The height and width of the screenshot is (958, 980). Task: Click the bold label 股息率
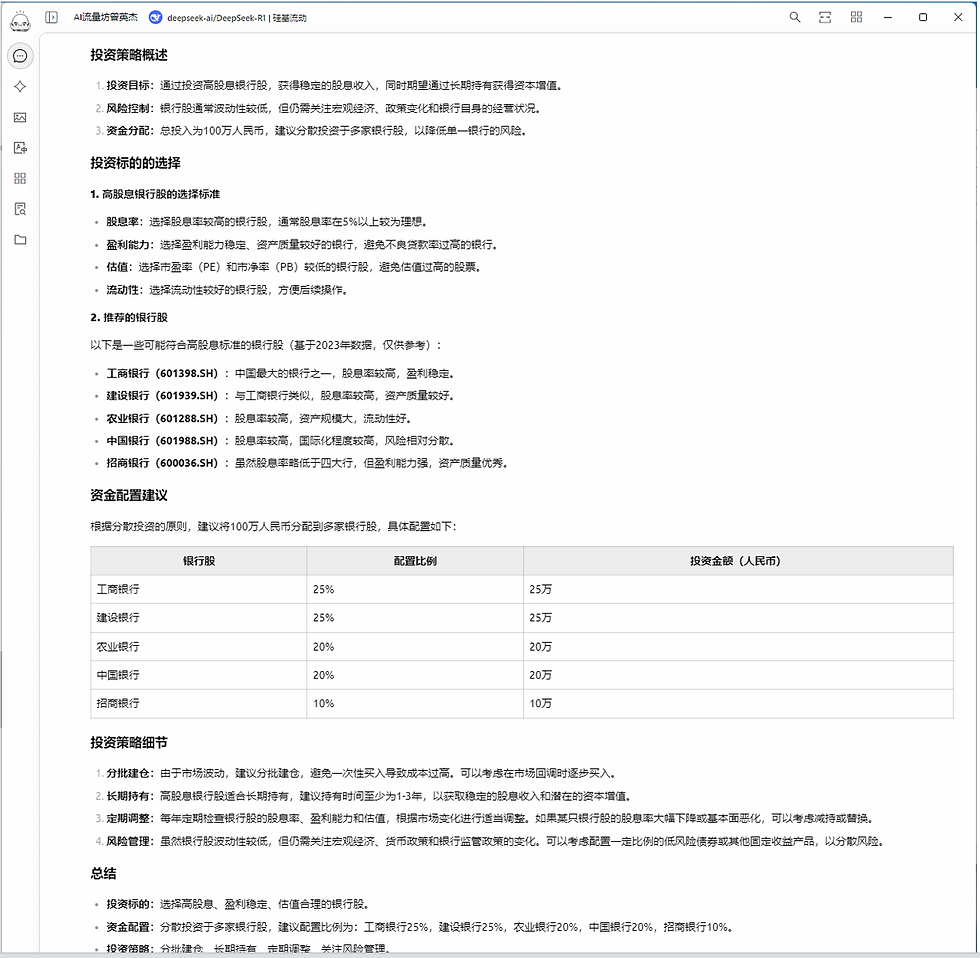point(122,222)
